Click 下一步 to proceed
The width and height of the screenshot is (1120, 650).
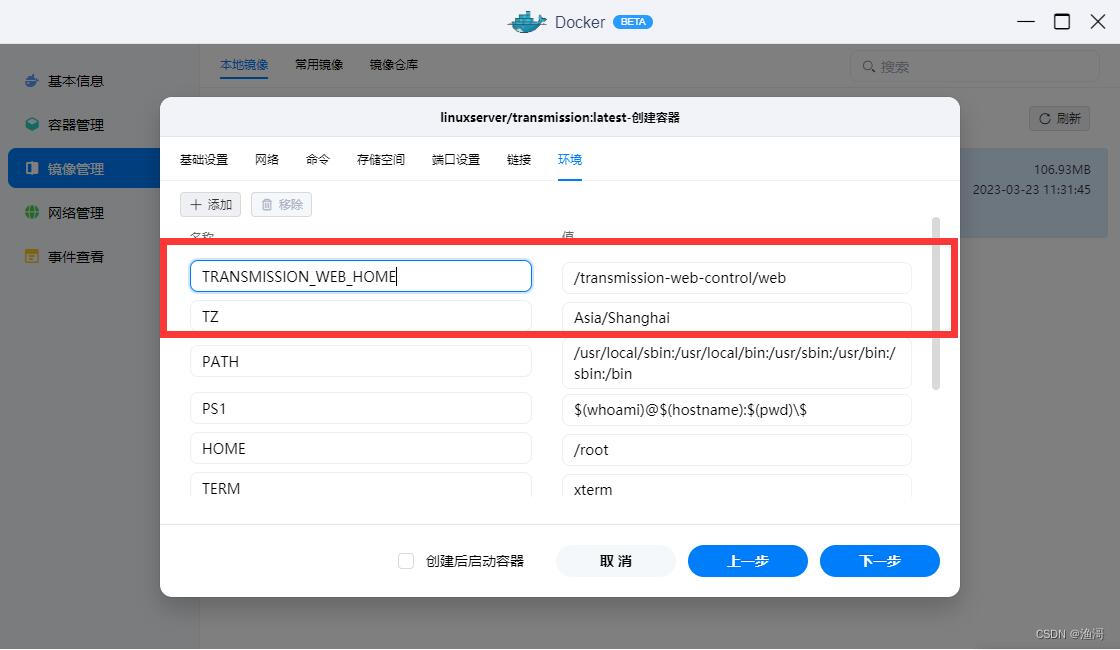(x=880, y=561)
